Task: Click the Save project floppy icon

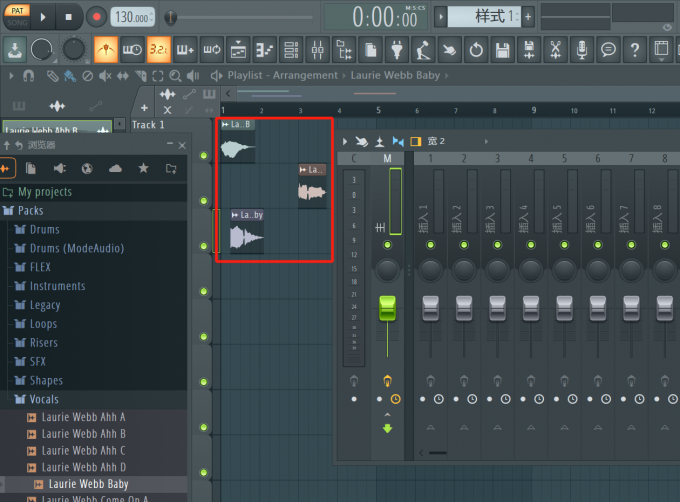Action: 503,50
